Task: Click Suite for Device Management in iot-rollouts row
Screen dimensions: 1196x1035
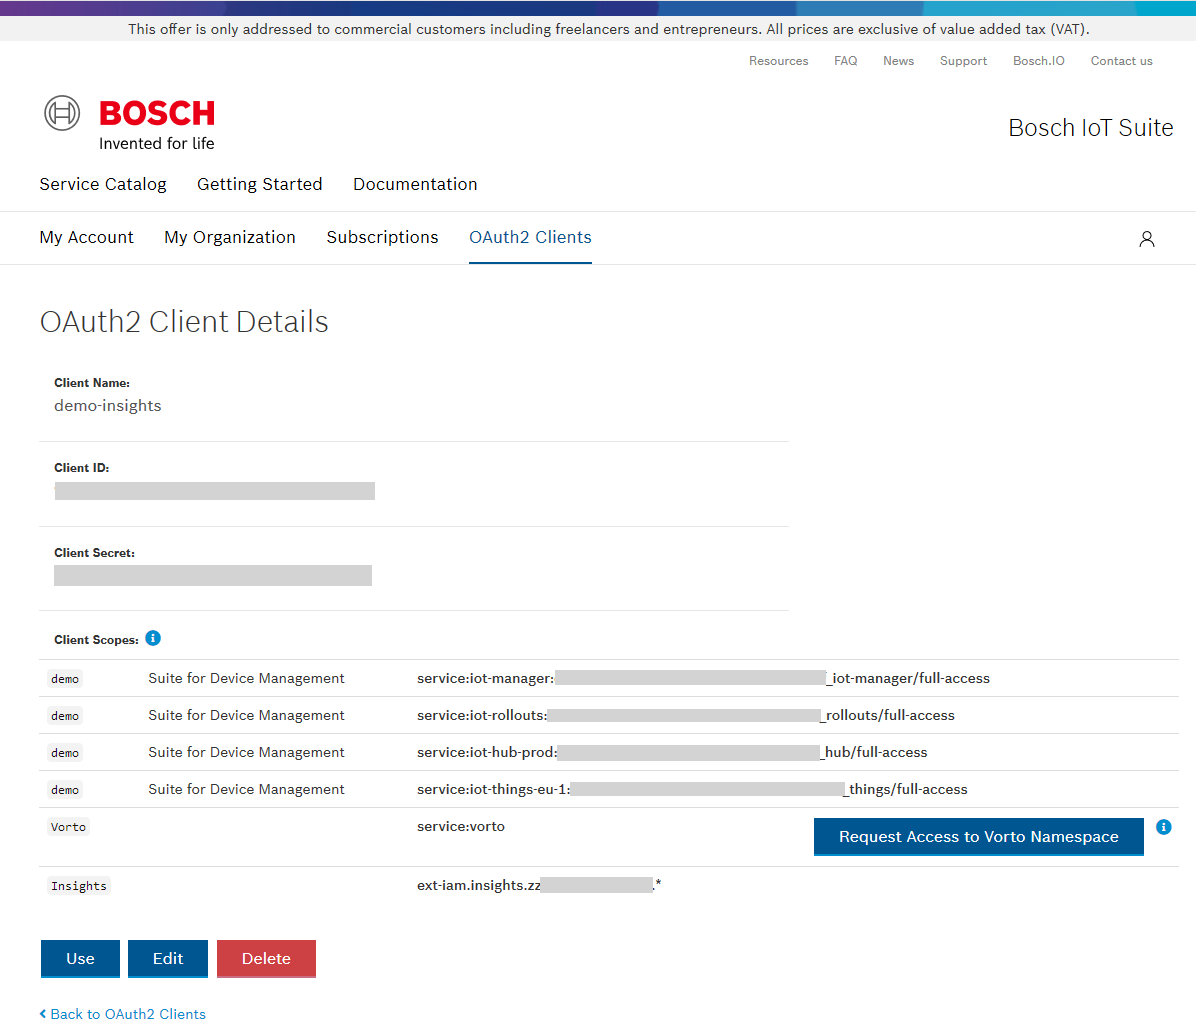Action: tap(246, 715)
